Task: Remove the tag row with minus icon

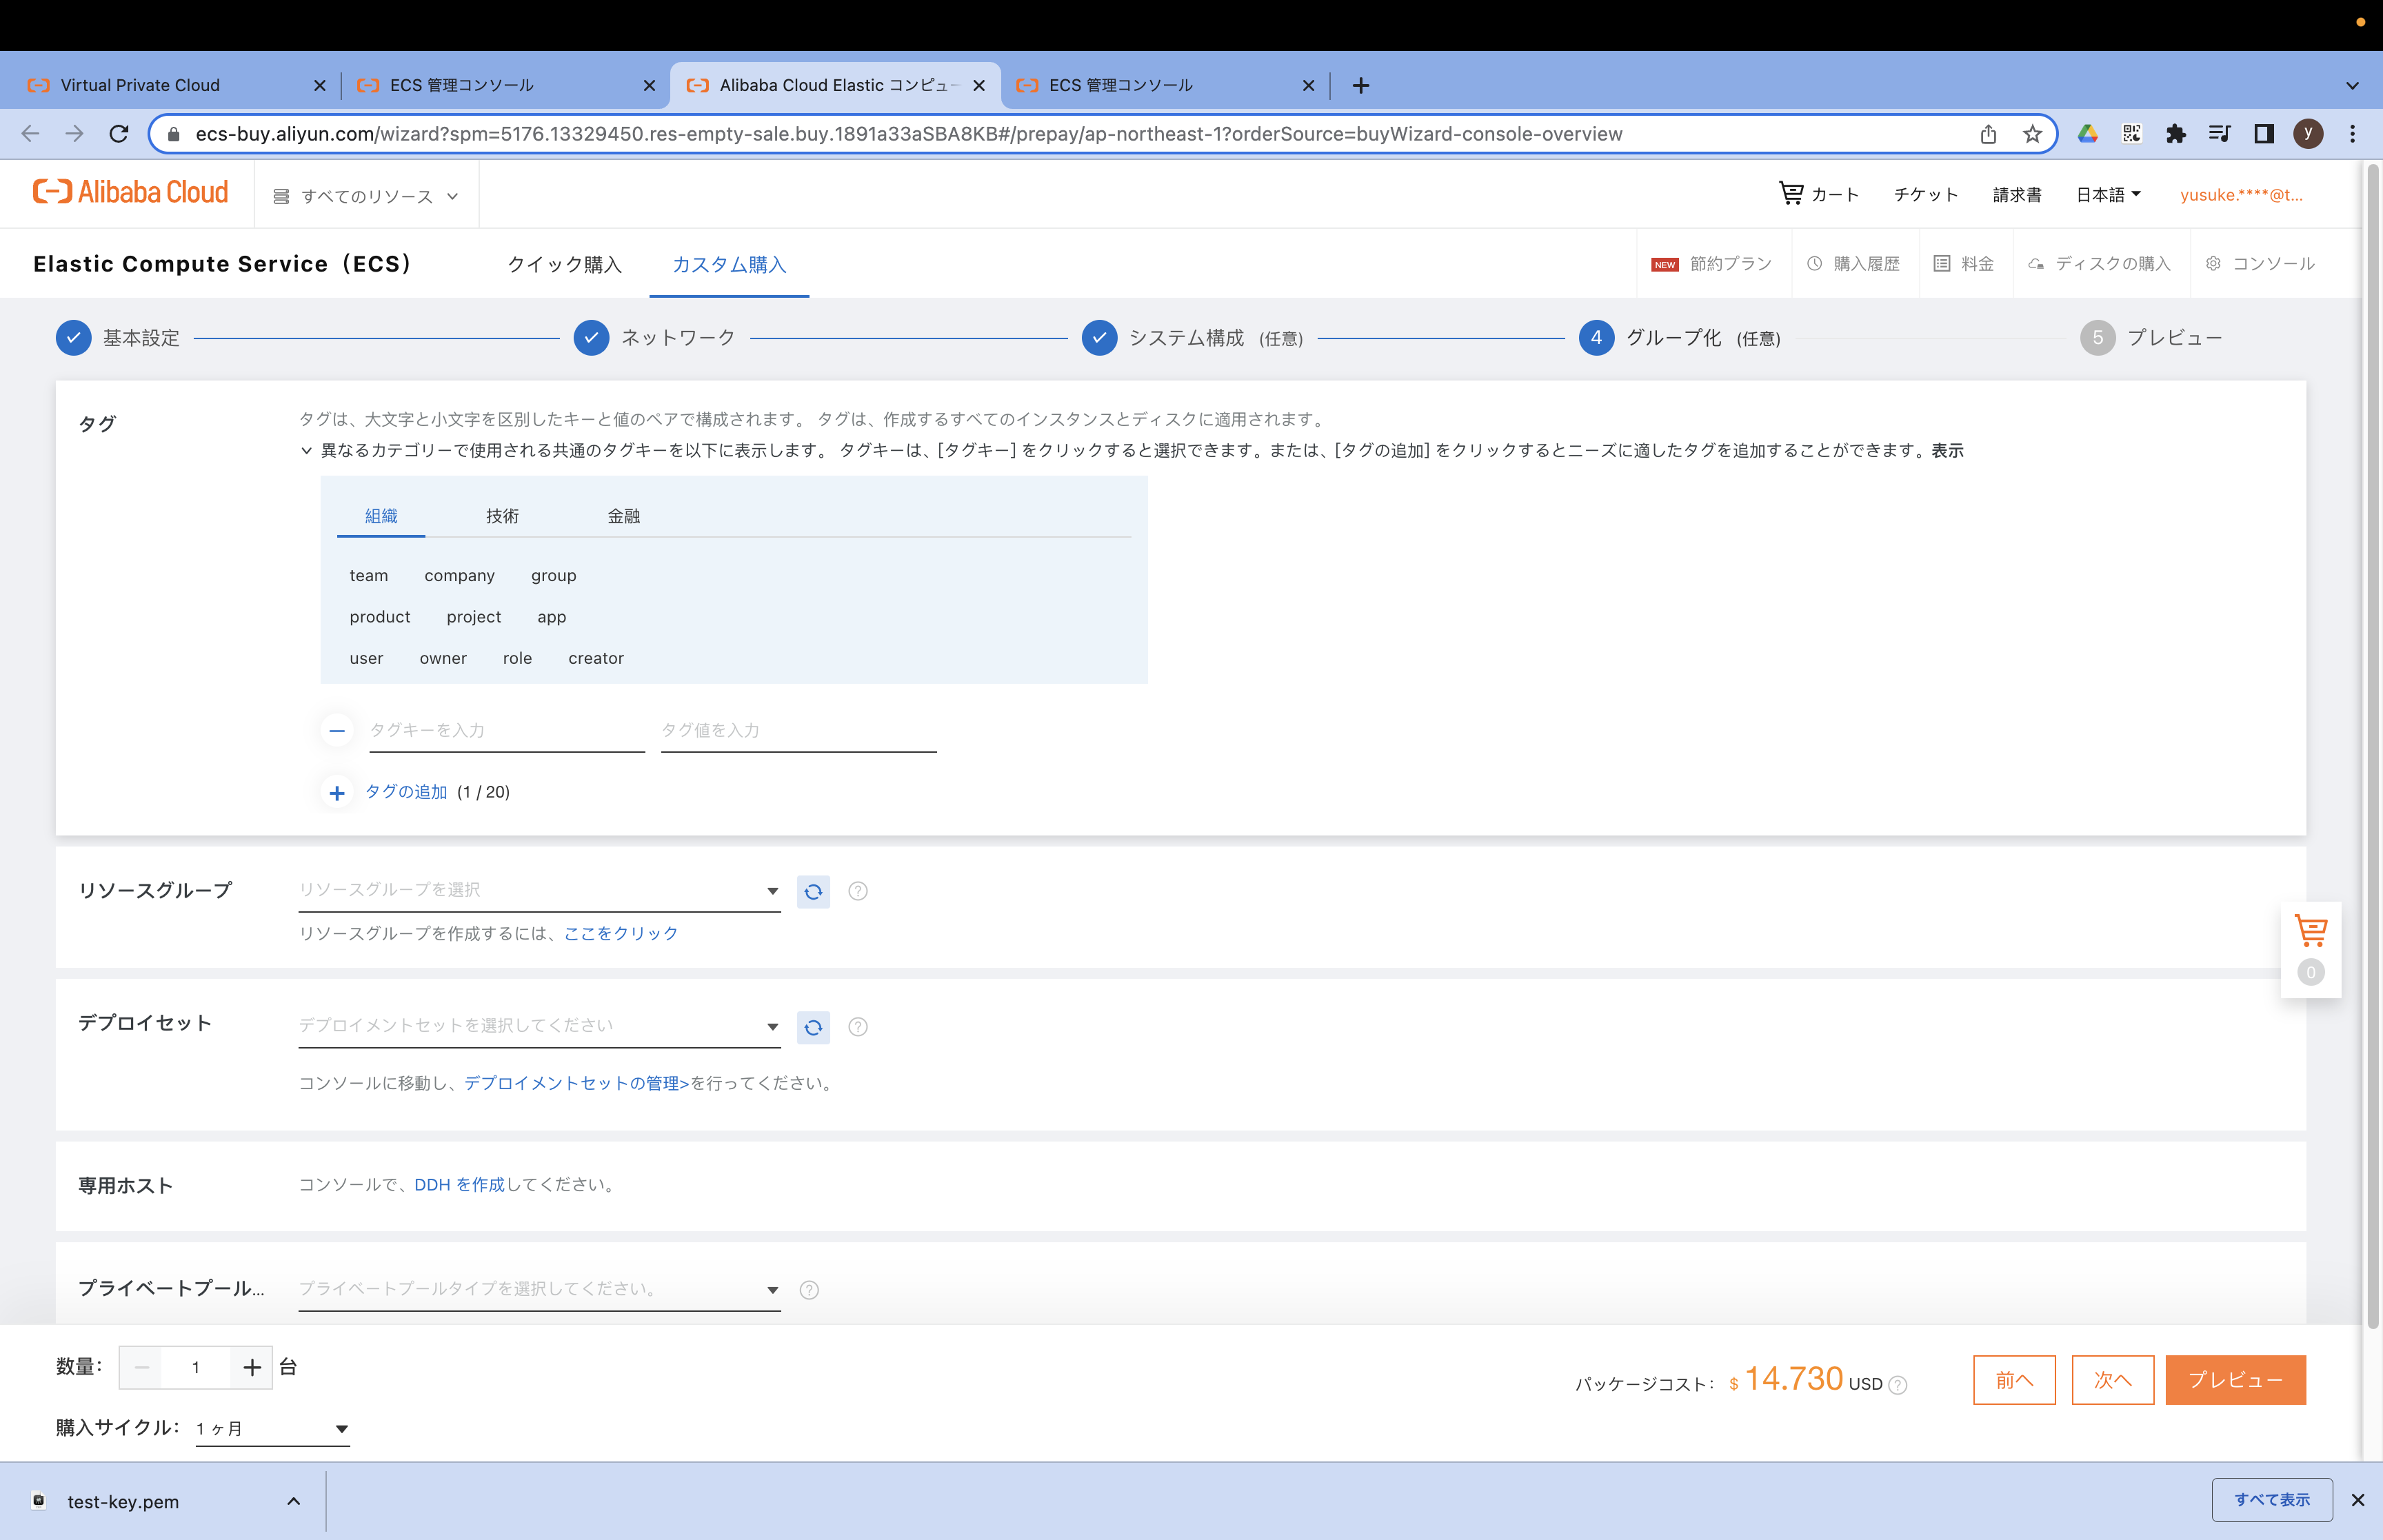Action: coord(337,731)
